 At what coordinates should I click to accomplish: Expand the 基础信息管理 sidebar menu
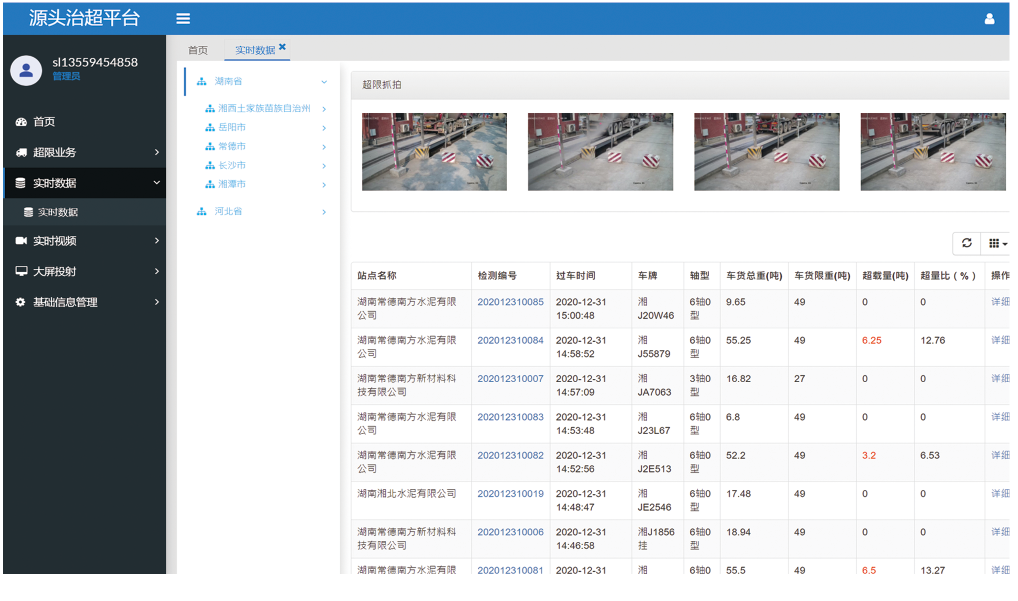click(x=156, y=302)
